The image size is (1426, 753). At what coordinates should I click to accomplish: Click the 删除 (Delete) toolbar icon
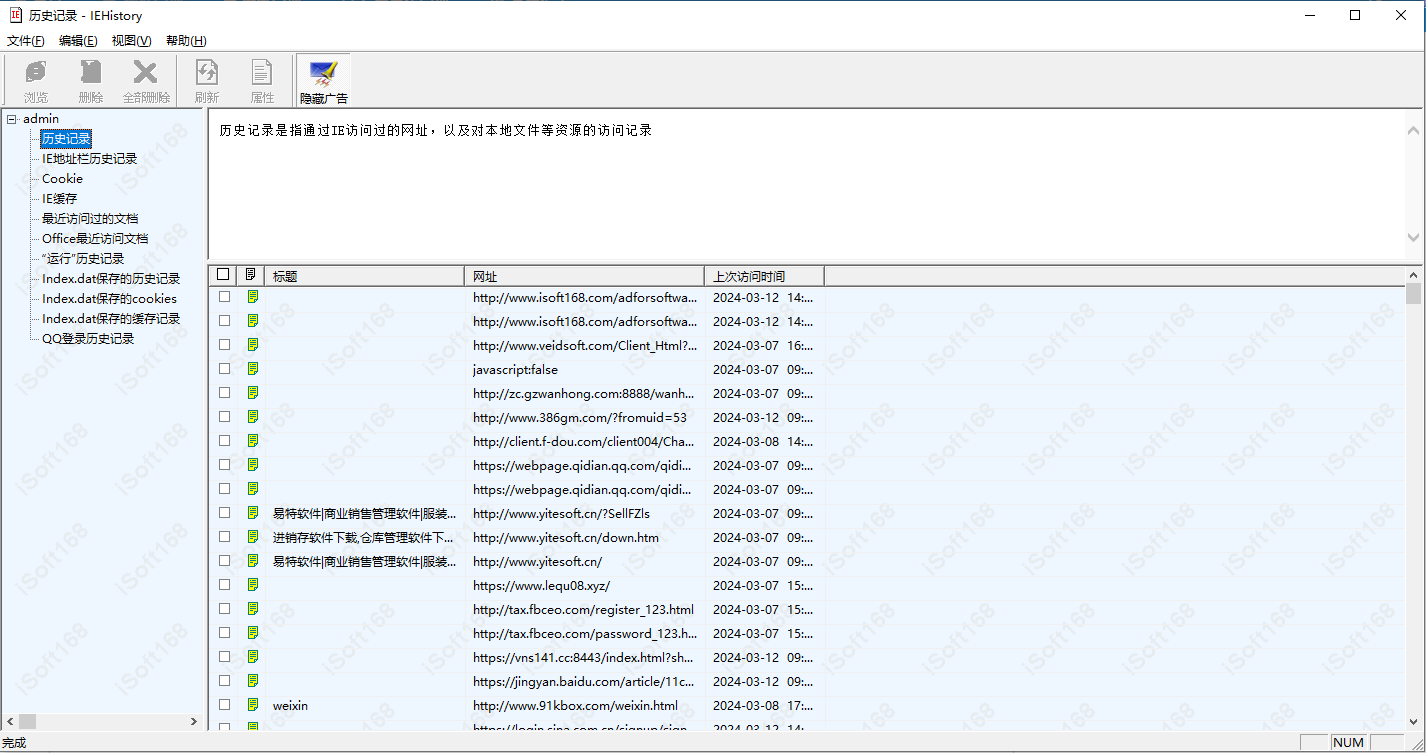click(x=91, y=79)
